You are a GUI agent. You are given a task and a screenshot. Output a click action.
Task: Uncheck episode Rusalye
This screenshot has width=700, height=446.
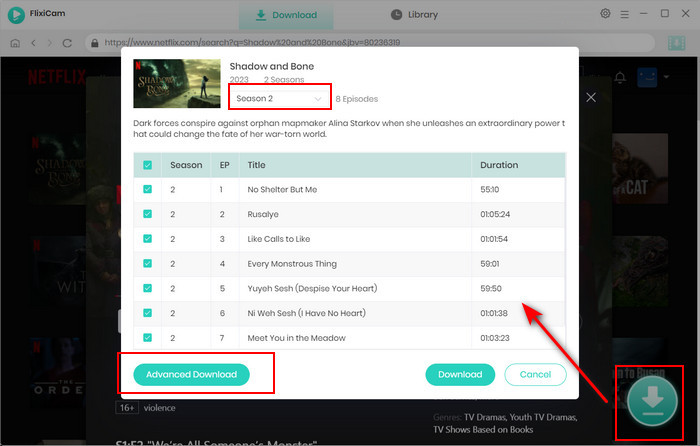tap(147, 214)
